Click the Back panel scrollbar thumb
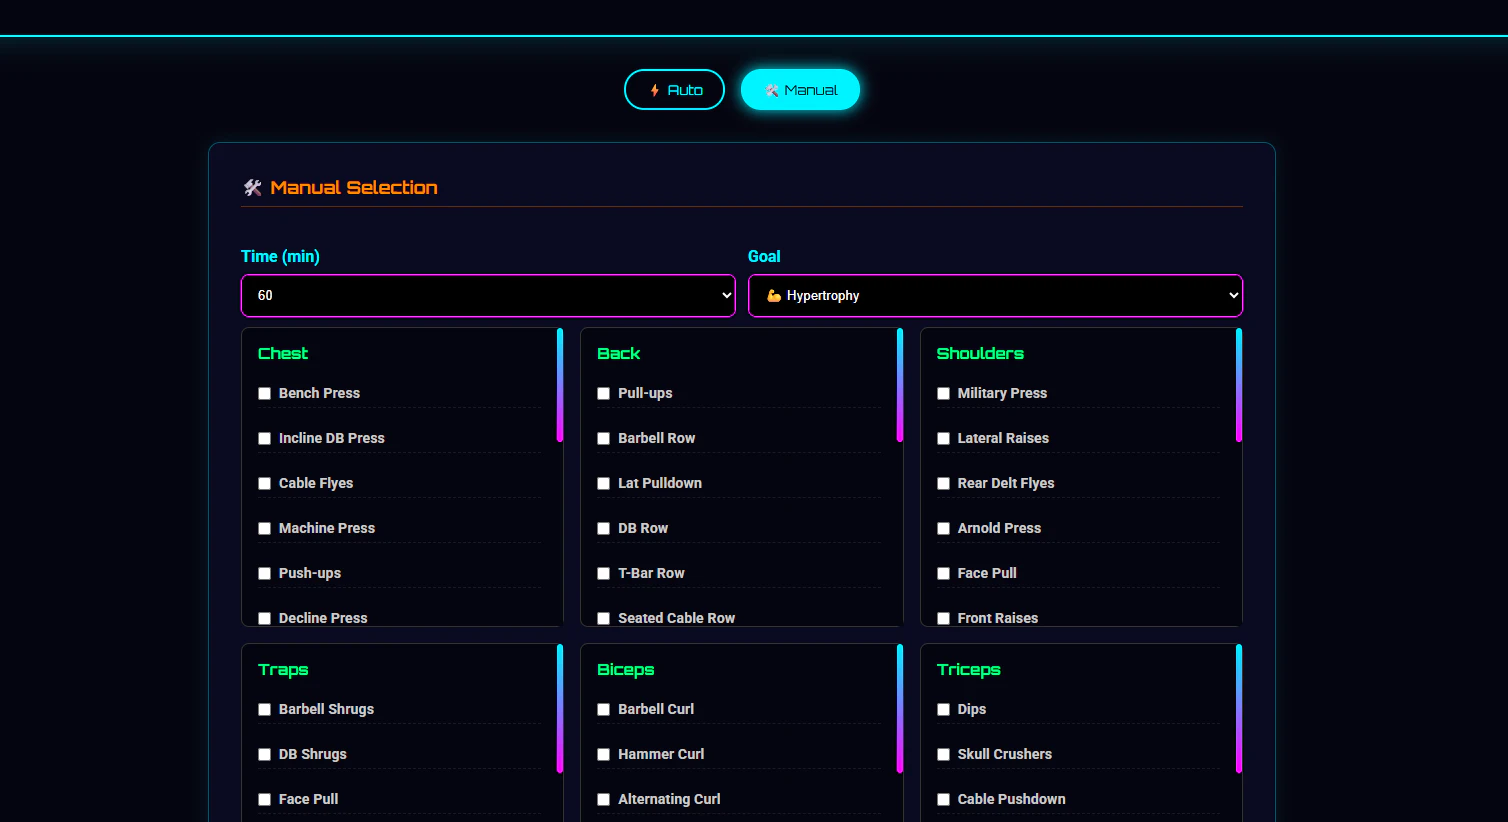 pyautogui.click(x=900, y=385)
